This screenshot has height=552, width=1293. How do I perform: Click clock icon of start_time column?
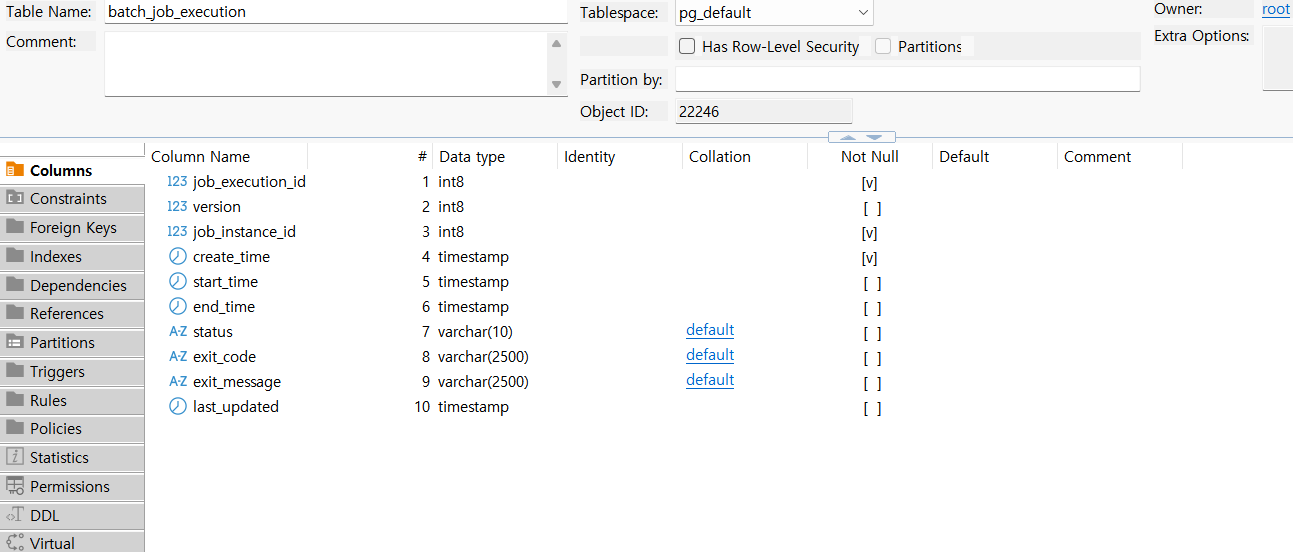click(x=177, y=282)
